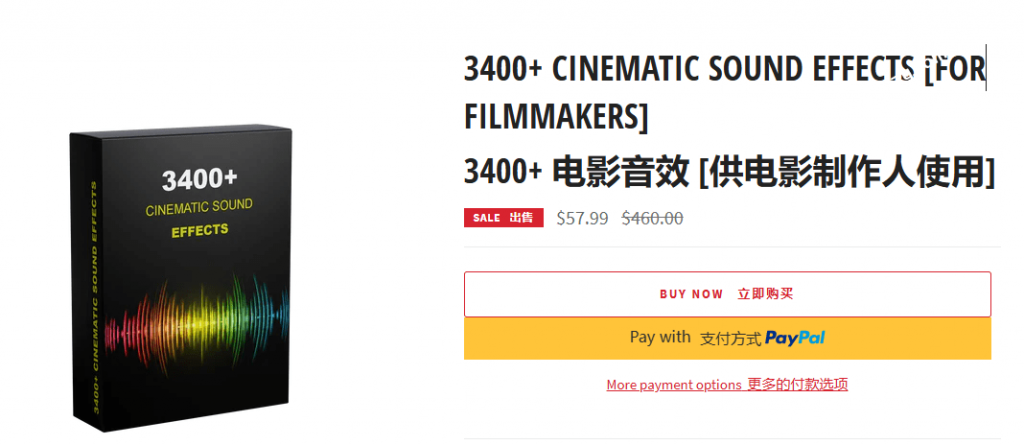Click the PayPal logo in the yellow button
Image resolution: width=1024 pixels, height=445 pixels.
coord(795,338)
